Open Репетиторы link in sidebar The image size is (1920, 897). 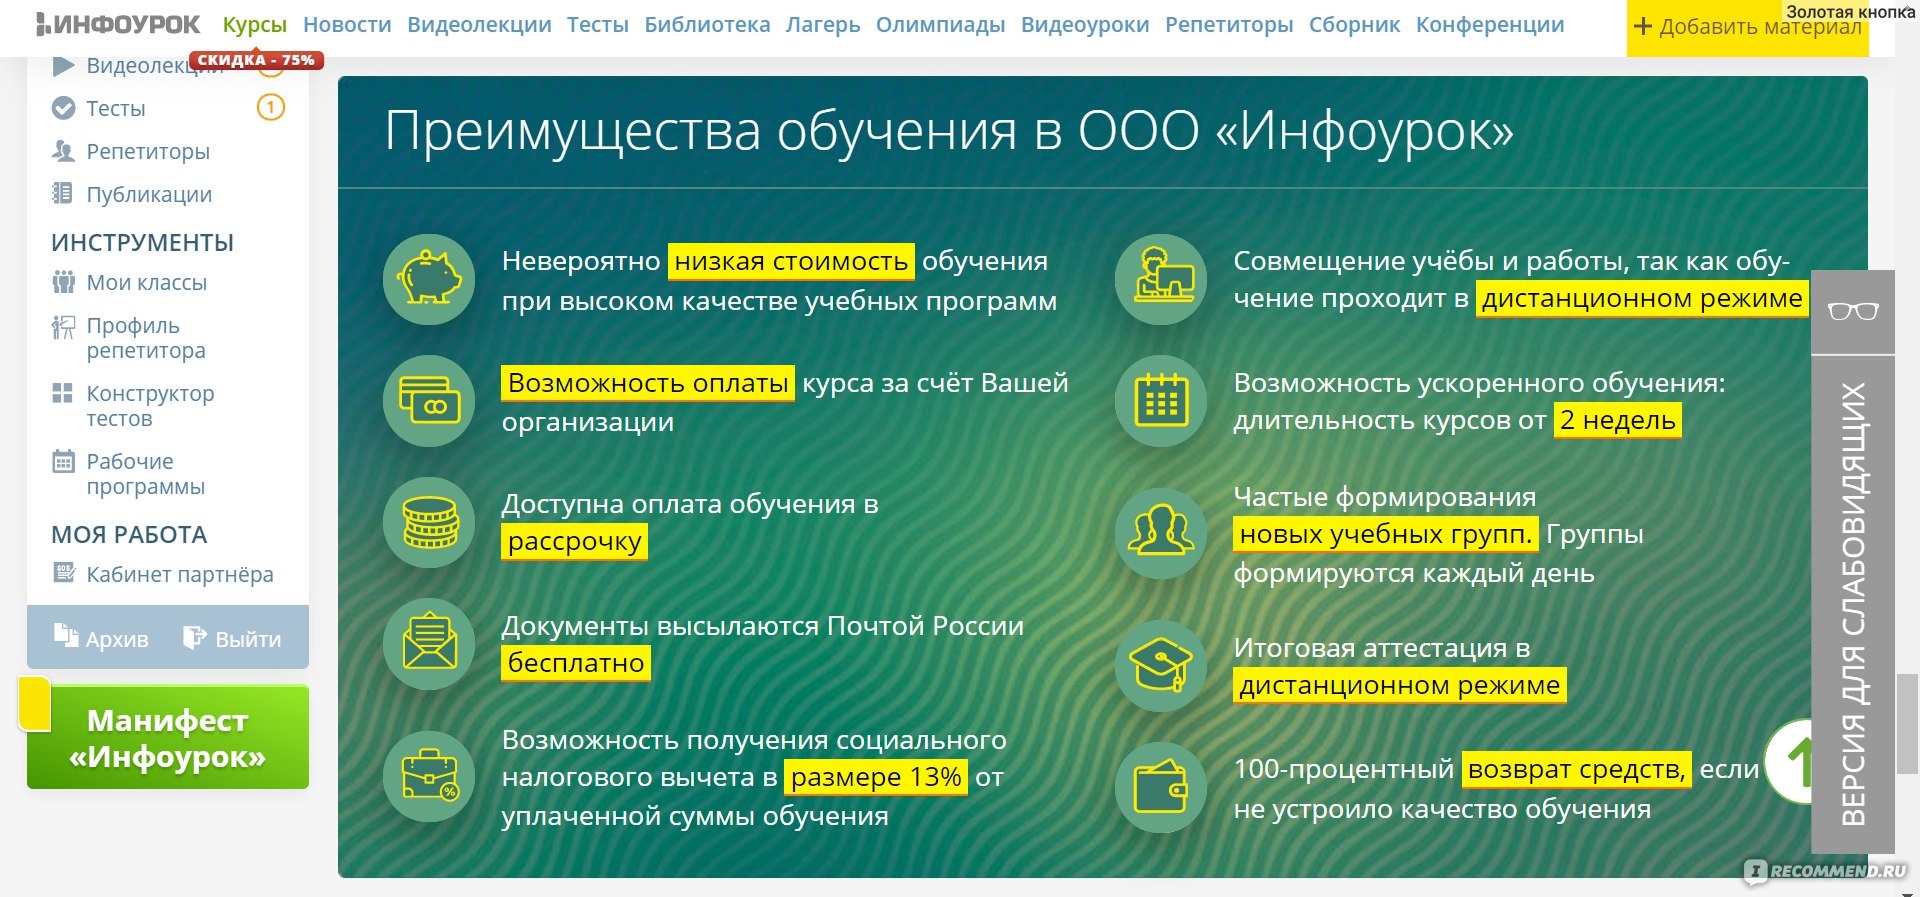tap(148, 151)
